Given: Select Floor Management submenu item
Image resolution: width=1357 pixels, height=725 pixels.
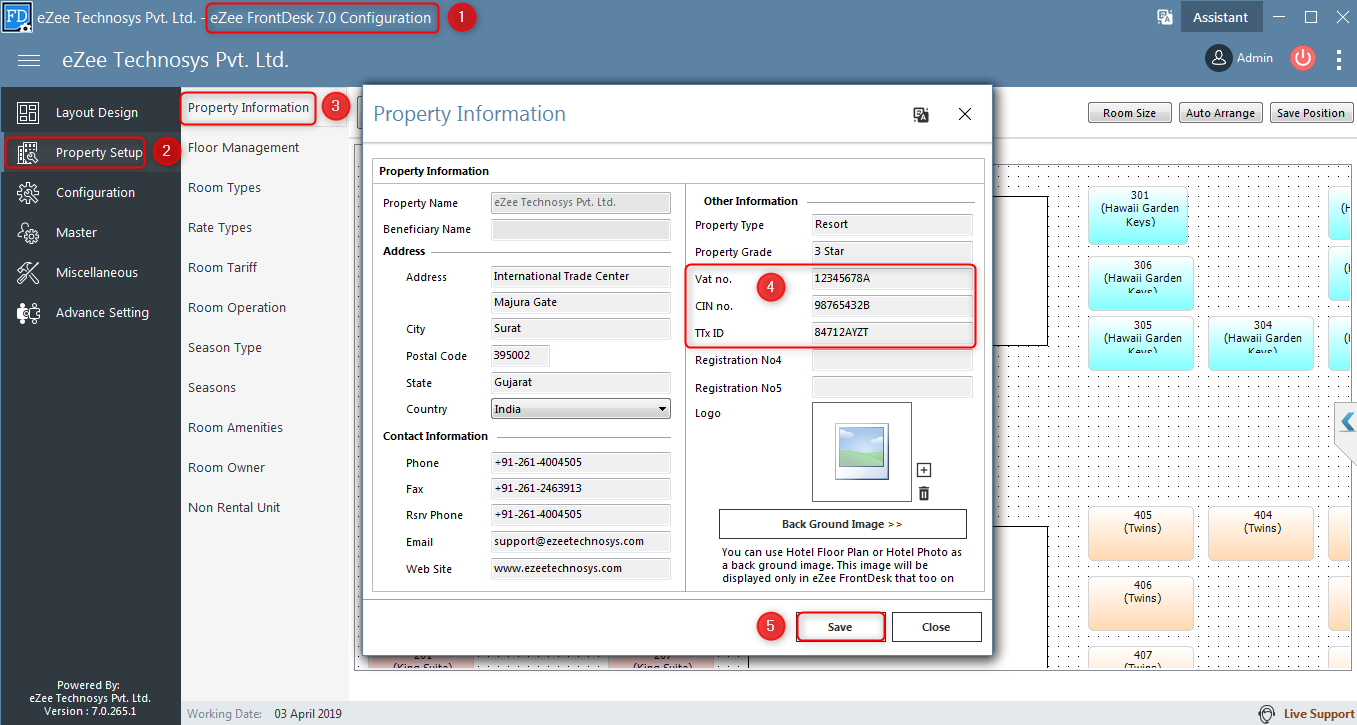Looking at the screenshot, I should coord(243,148).
